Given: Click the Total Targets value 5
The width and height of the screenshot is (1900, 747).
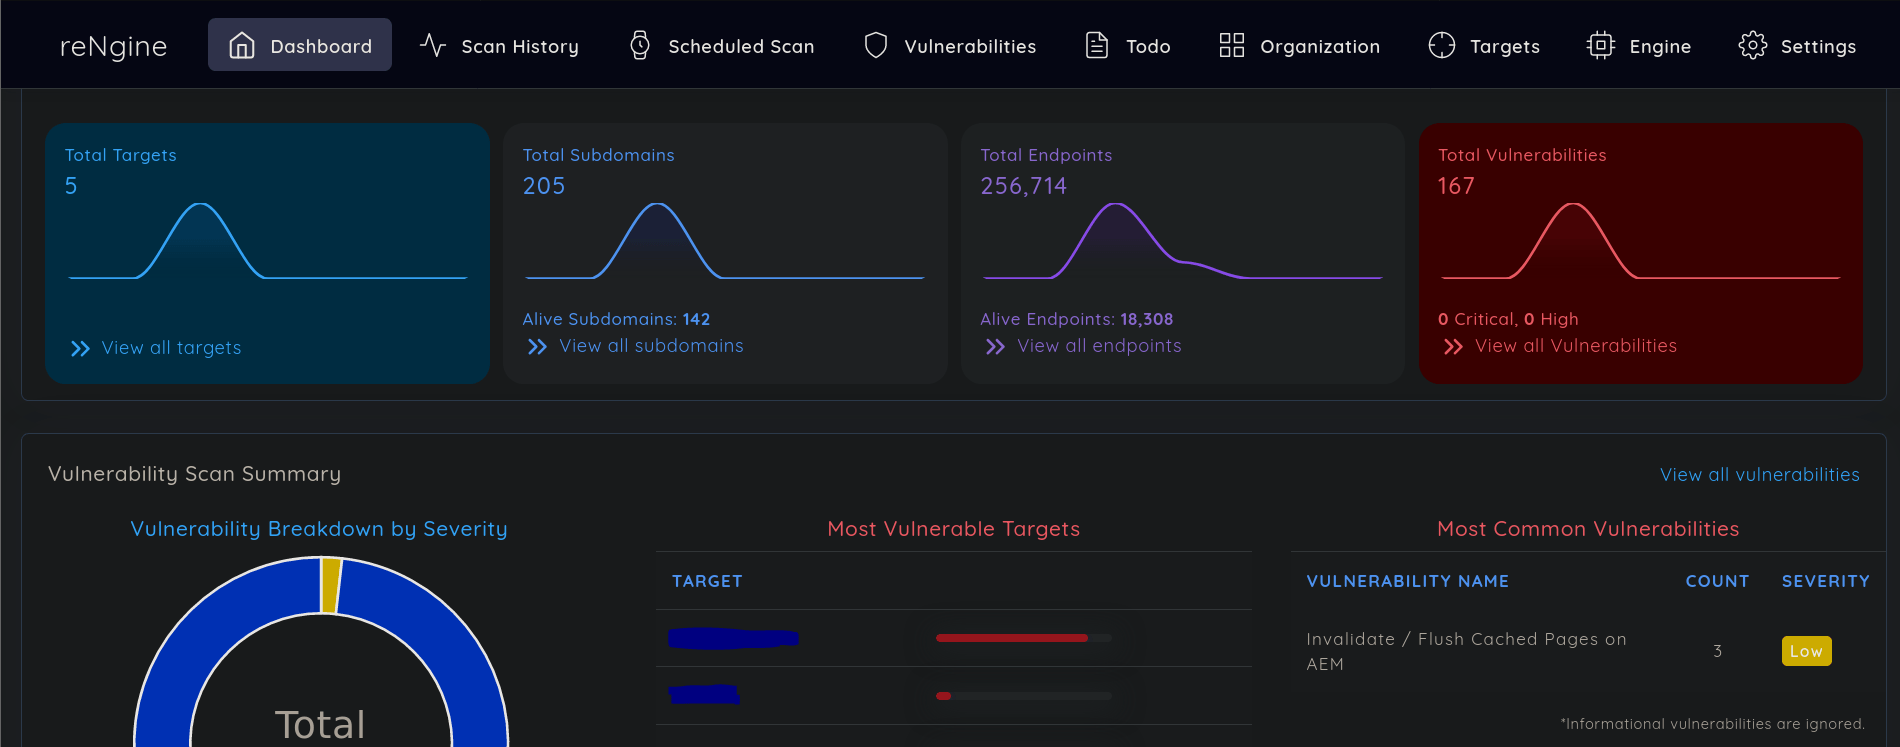Looking at the screenshot, I should coord(71,186).
